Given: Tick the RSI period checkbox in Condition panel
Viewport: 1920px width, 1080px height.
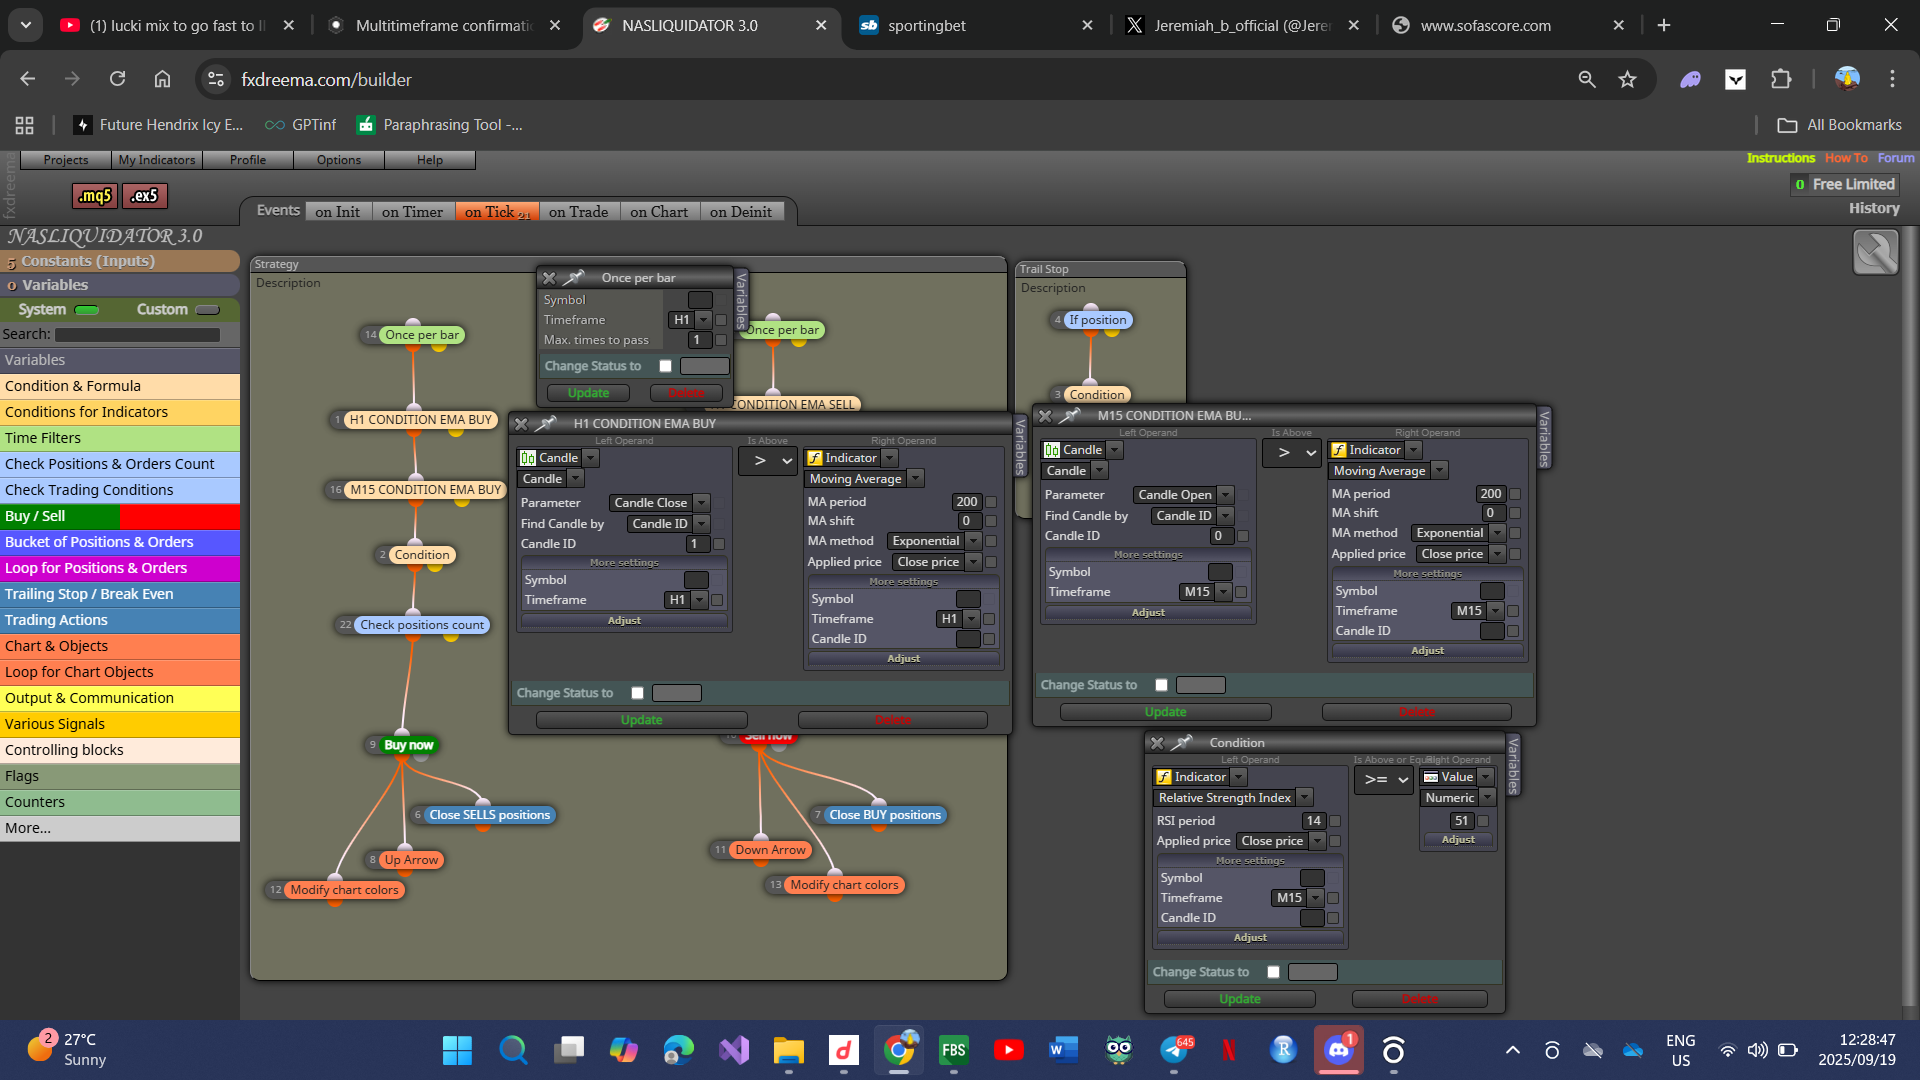Looking at the screenshot, I should [1335, 821].
